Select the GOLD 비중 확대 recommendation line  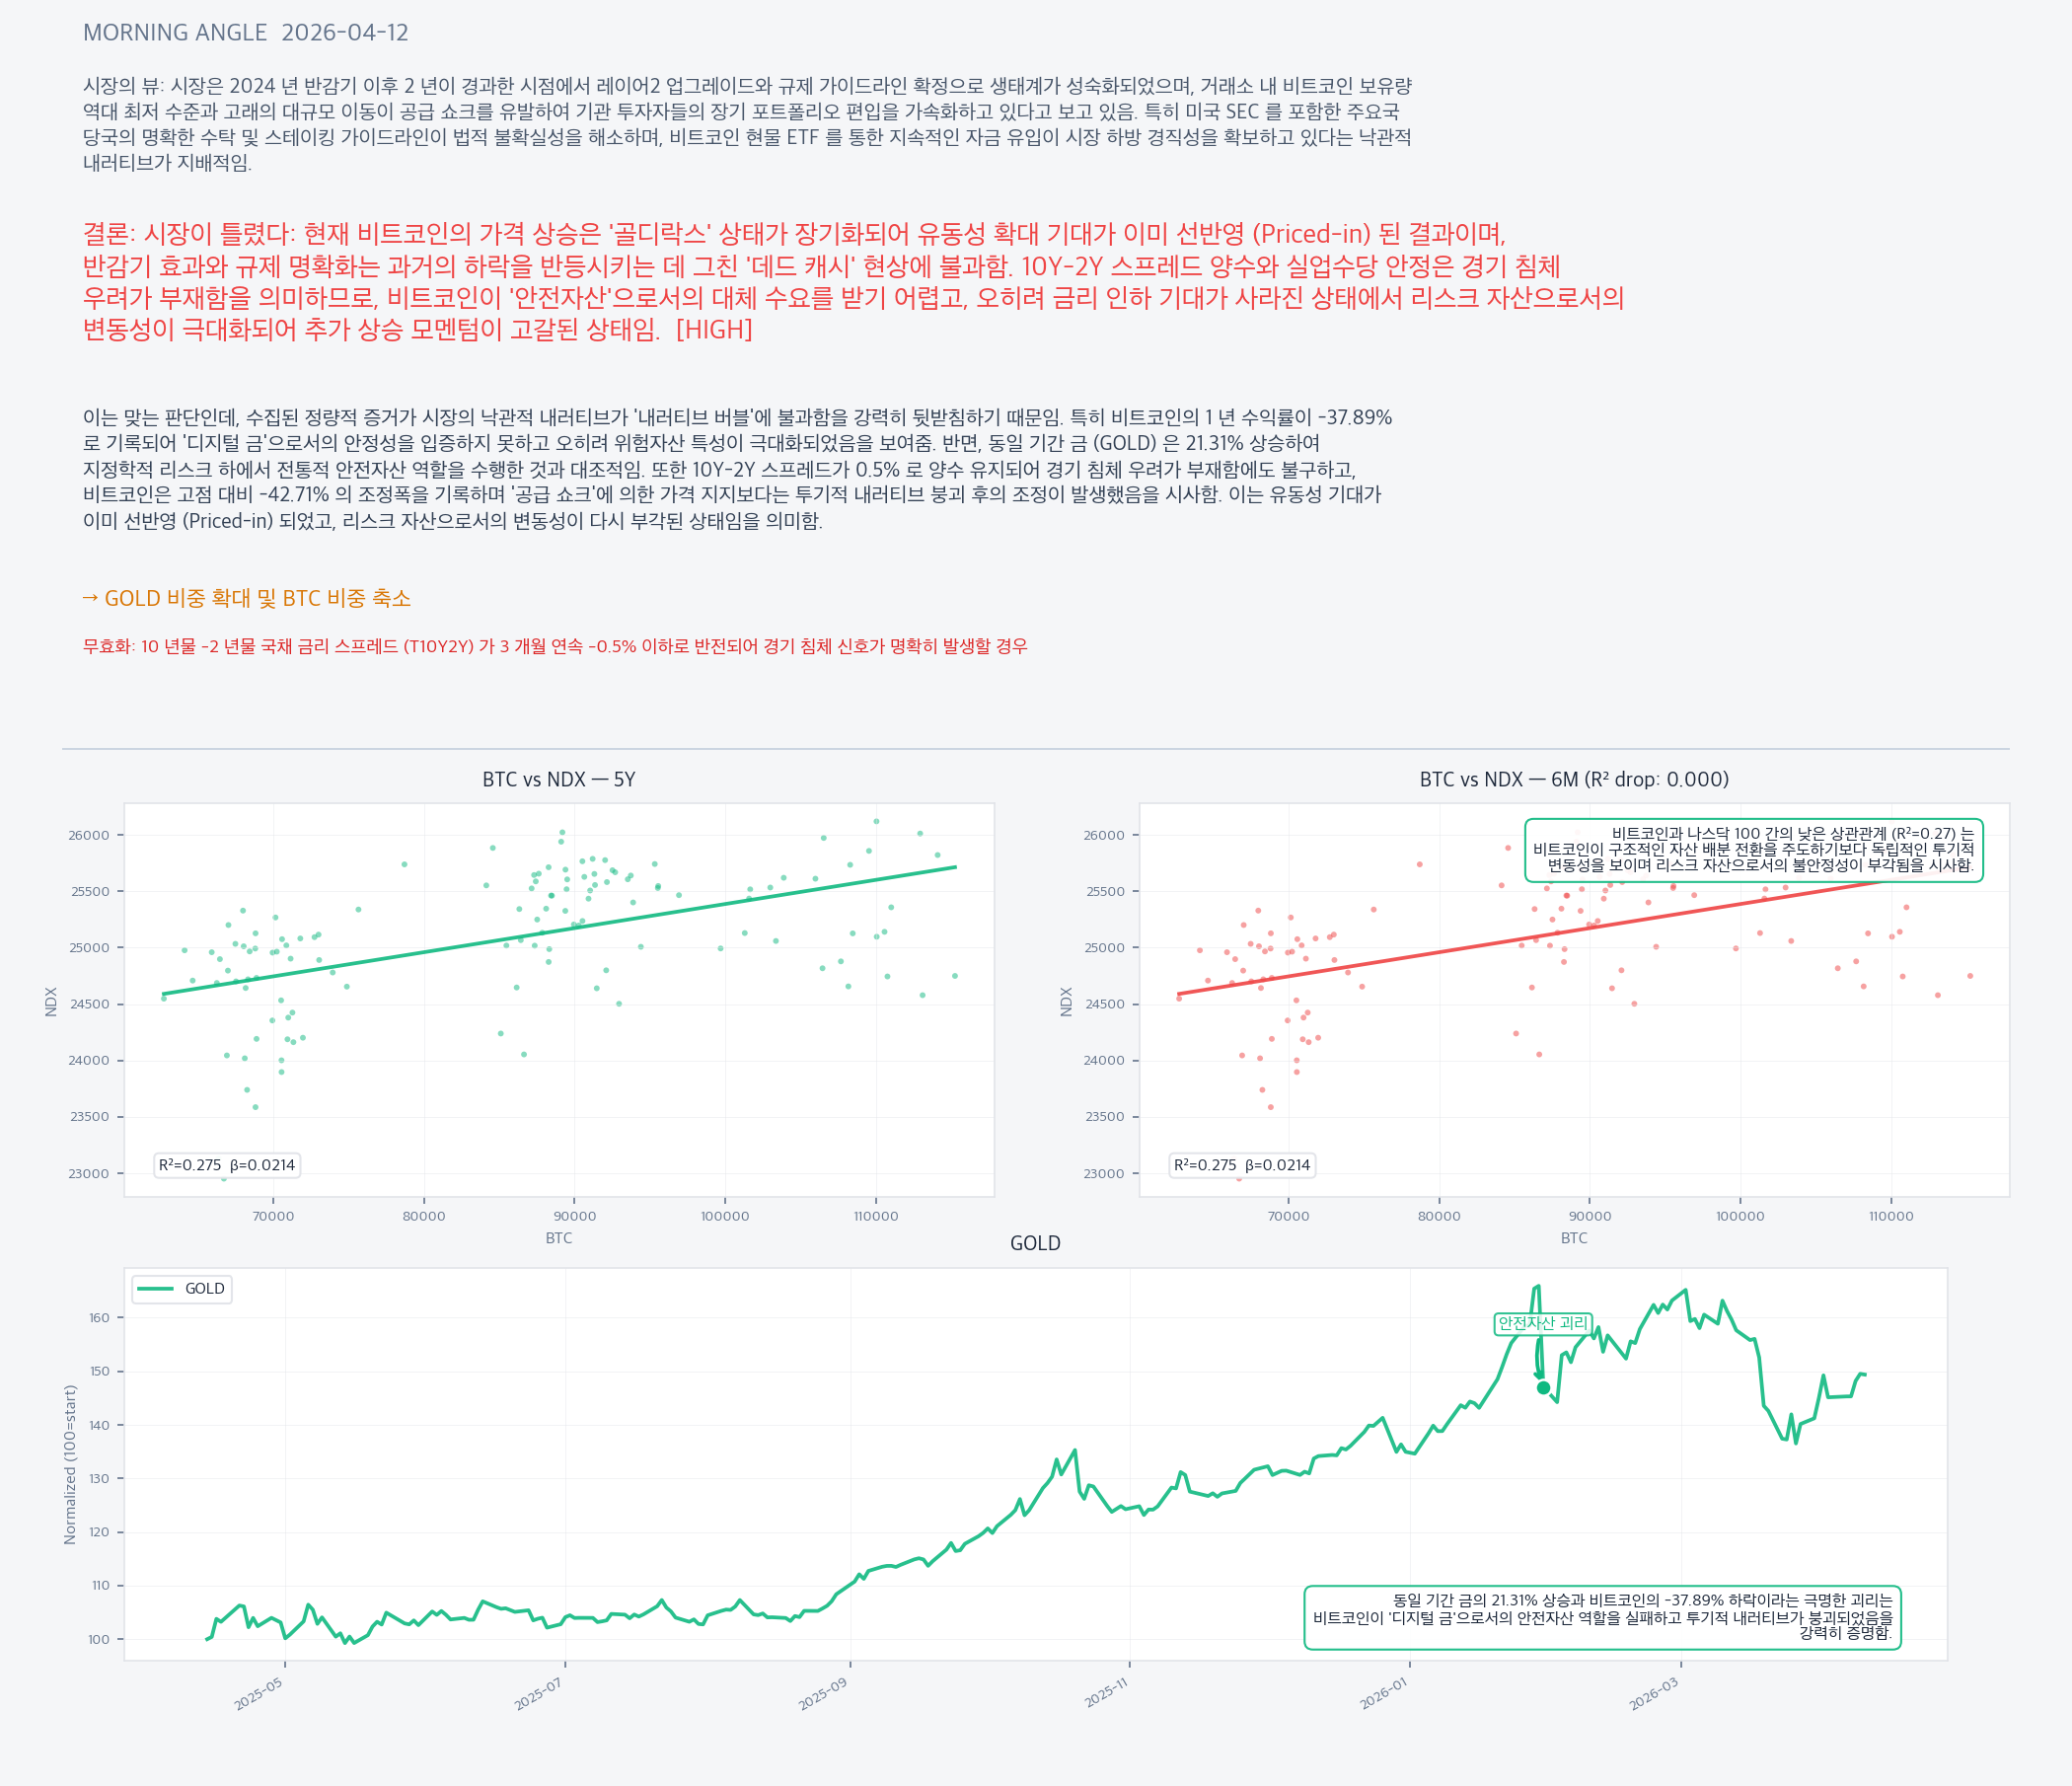click(246, 598)
